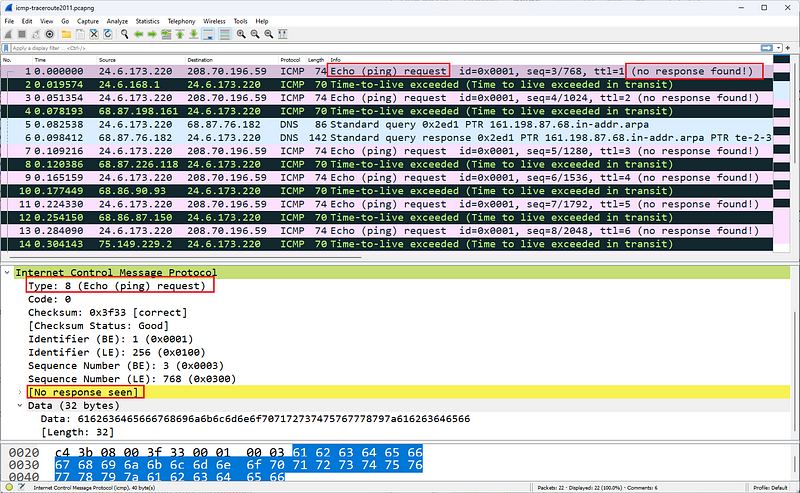Jump to the last packet icon

[x=193, y=34]
